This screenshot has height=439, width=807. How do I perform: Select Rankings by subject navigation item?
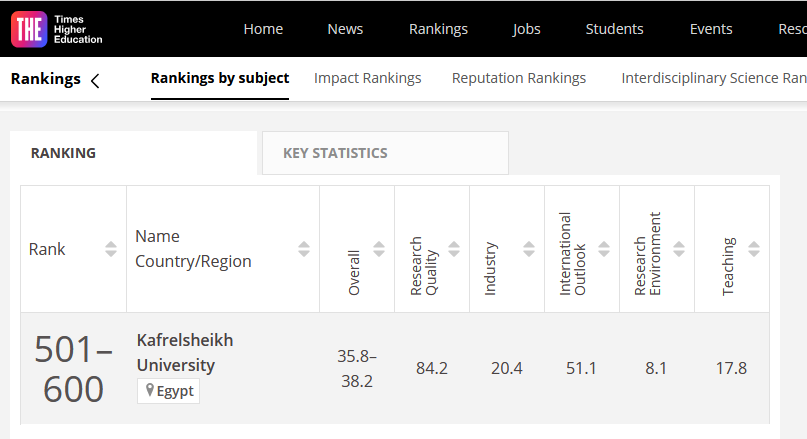pos(220,78)
